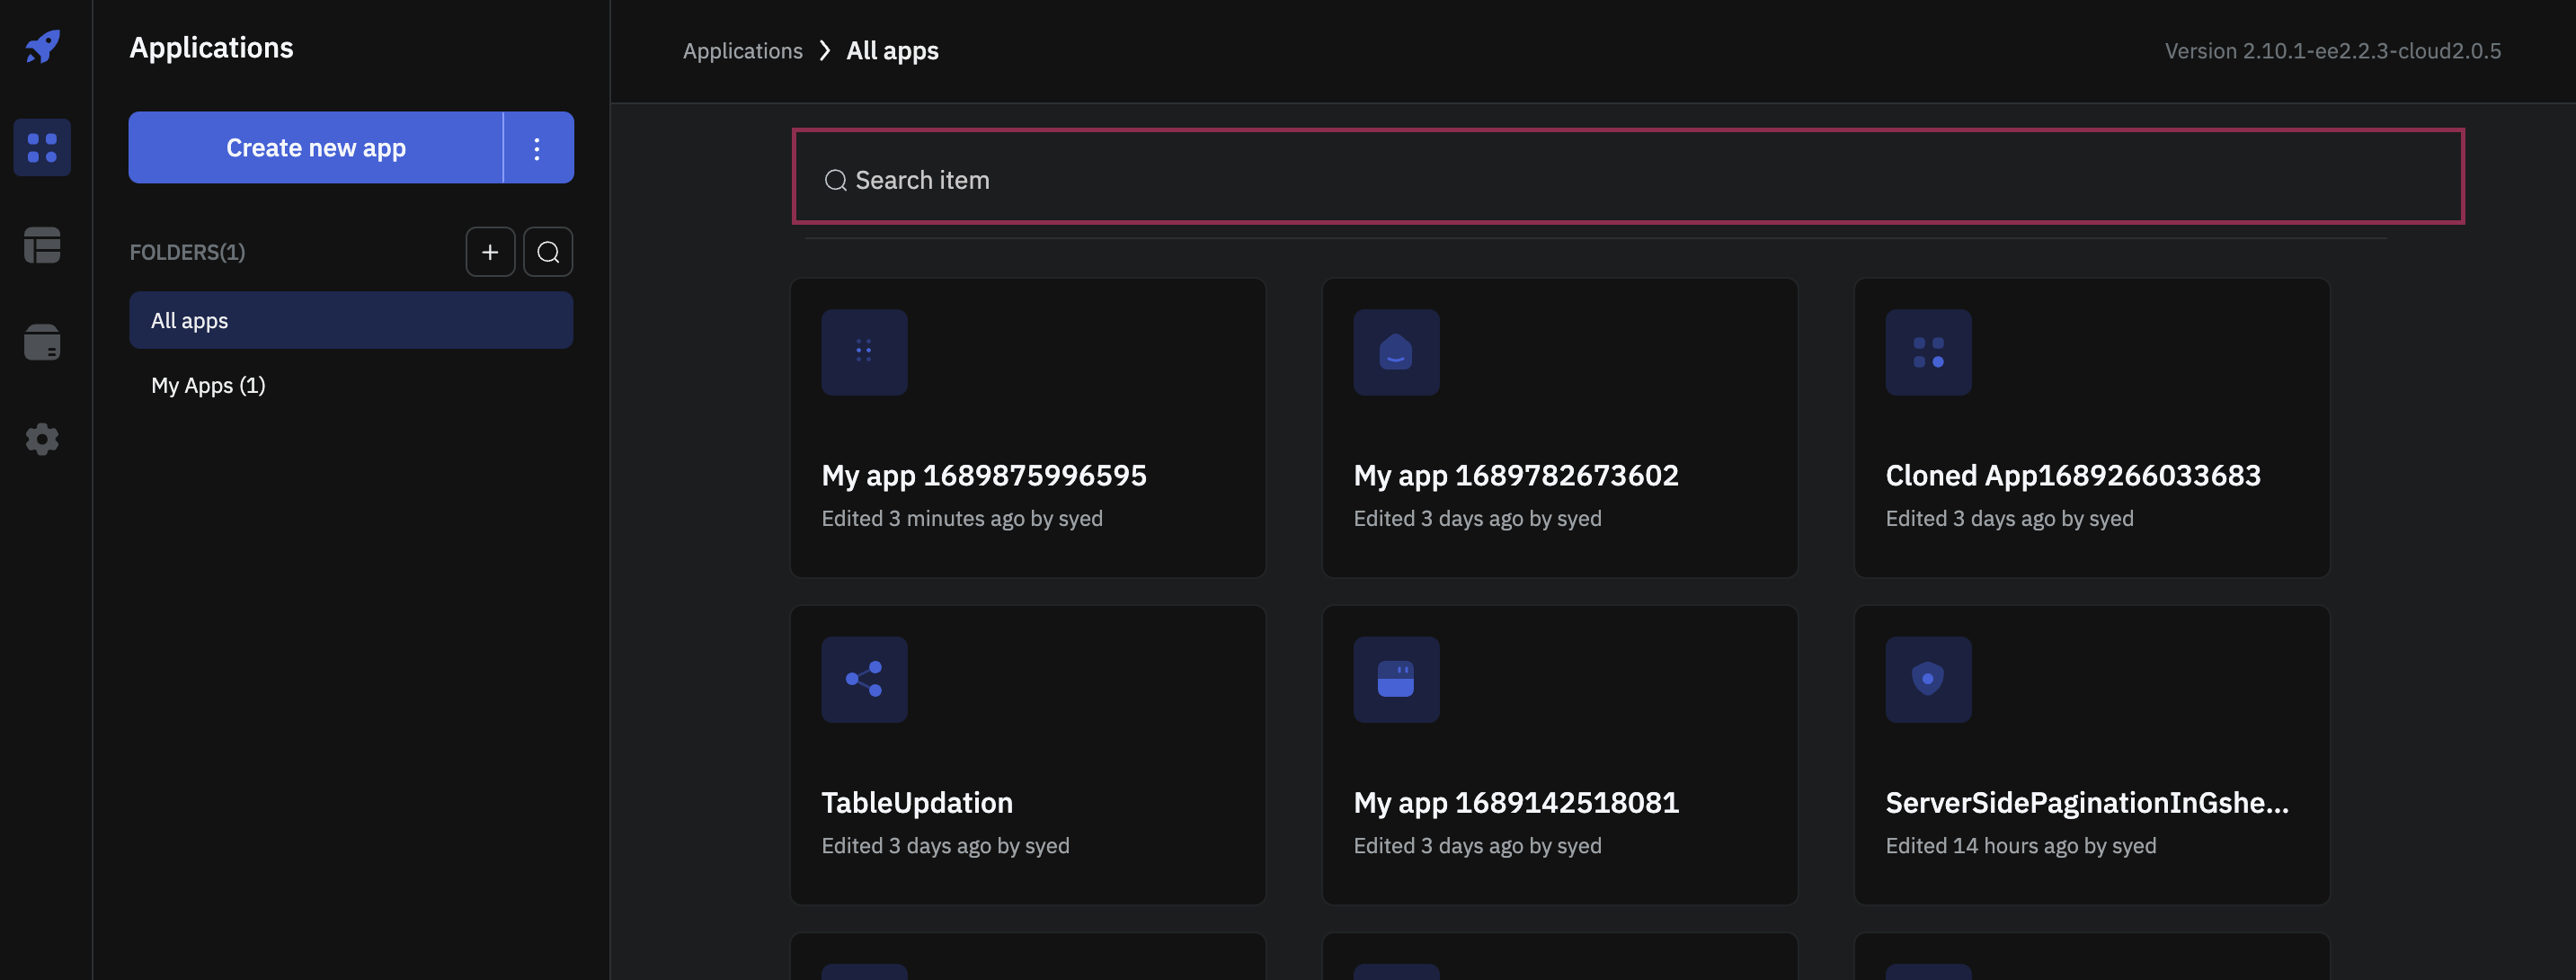2576x980 pixels.
Task: Click inside the Search item input field
Action: tap(1300, 180)
